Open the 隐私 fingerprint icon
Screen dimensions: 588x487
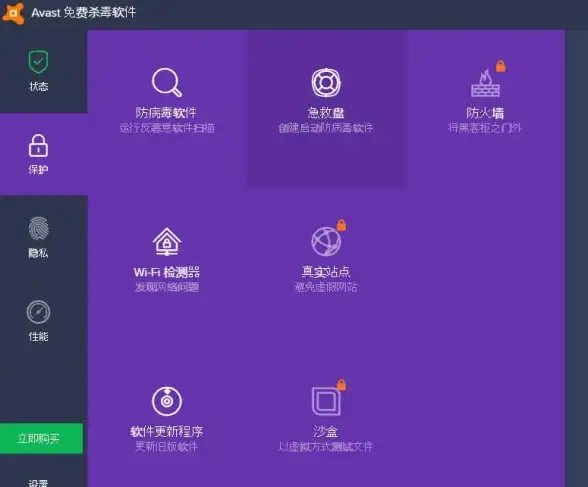coord(38,228)
